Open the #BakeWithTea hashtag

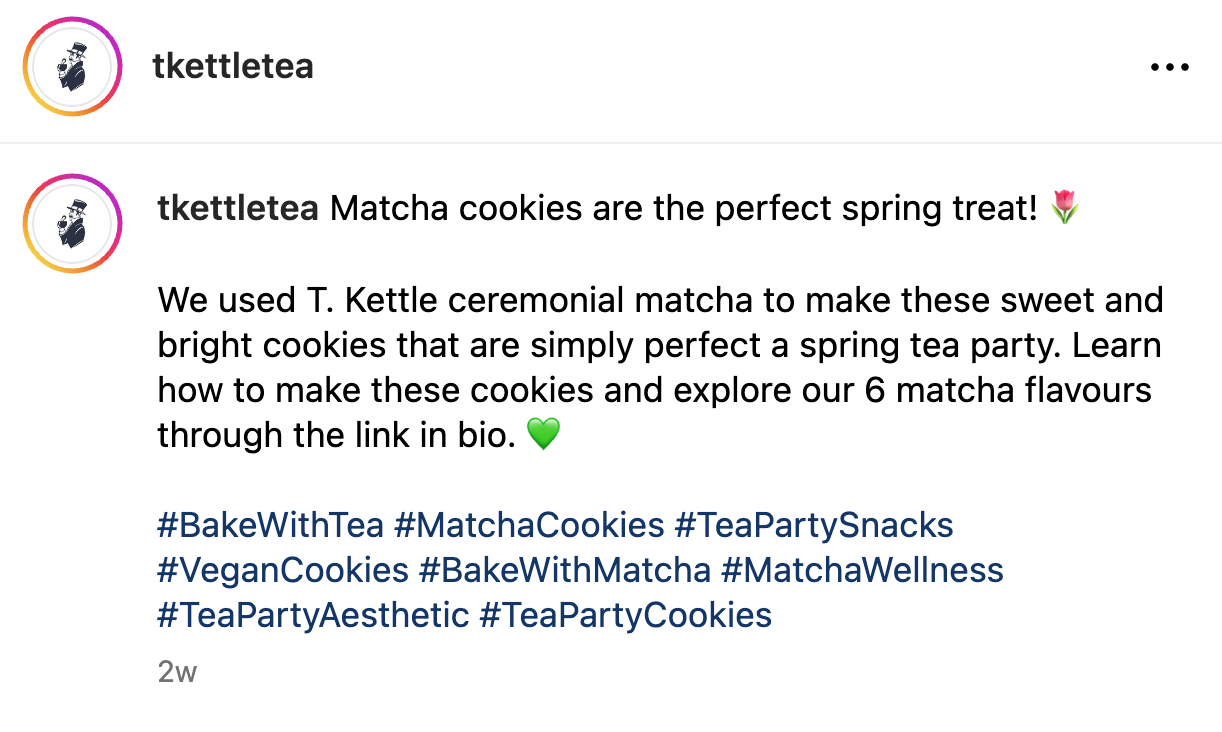point(270,525)
